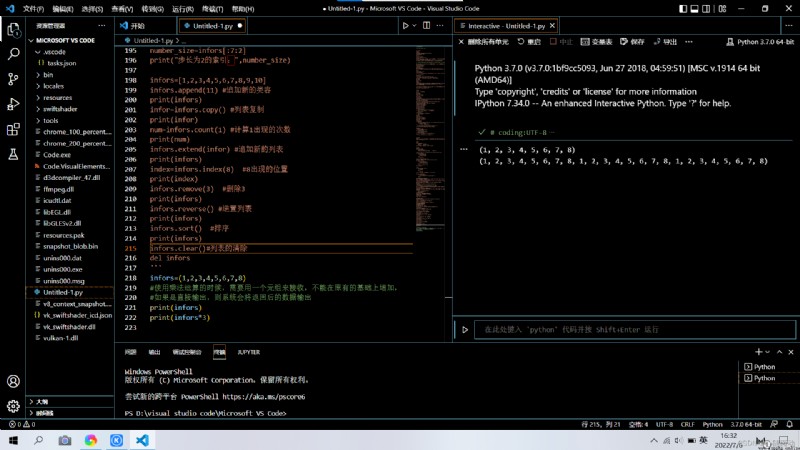Customize the layout from title bar

click(722, 9)
